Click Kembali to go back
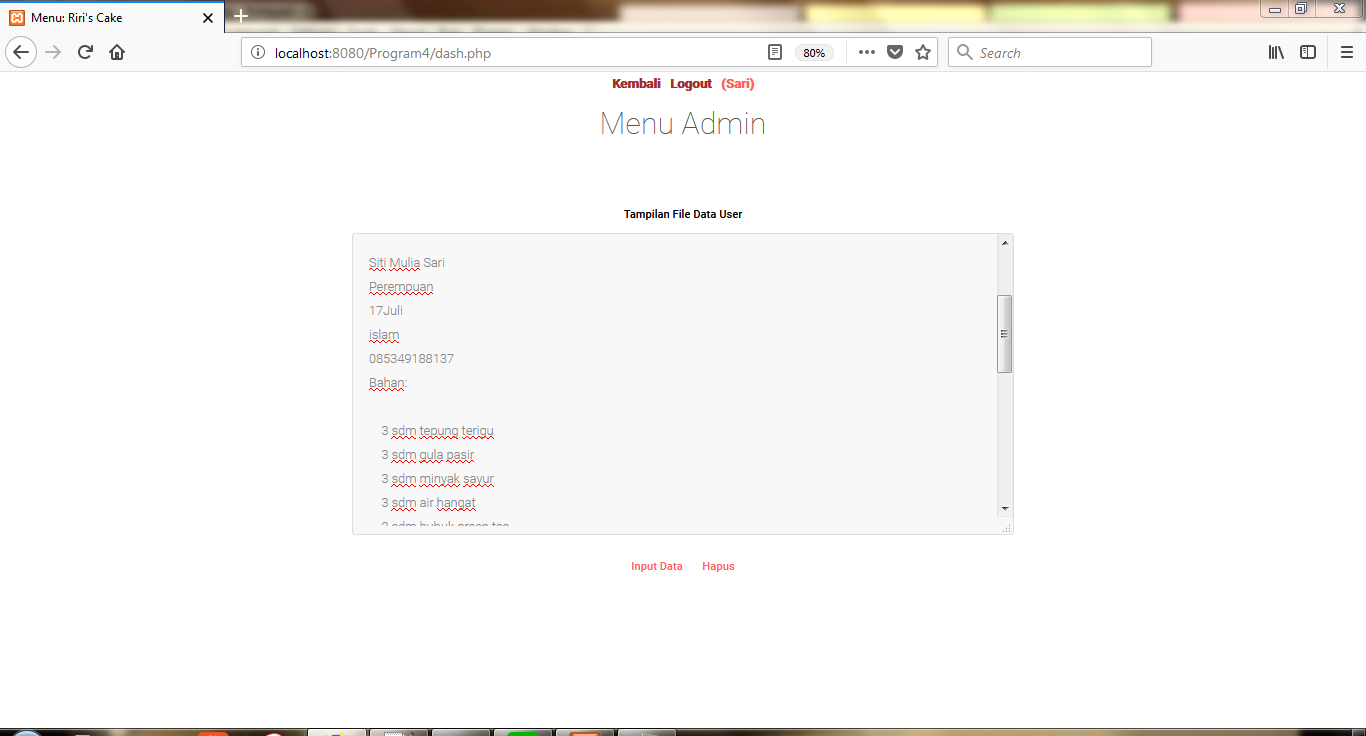The width and height of the screenshot is (1366, 736). coord(636,84)
